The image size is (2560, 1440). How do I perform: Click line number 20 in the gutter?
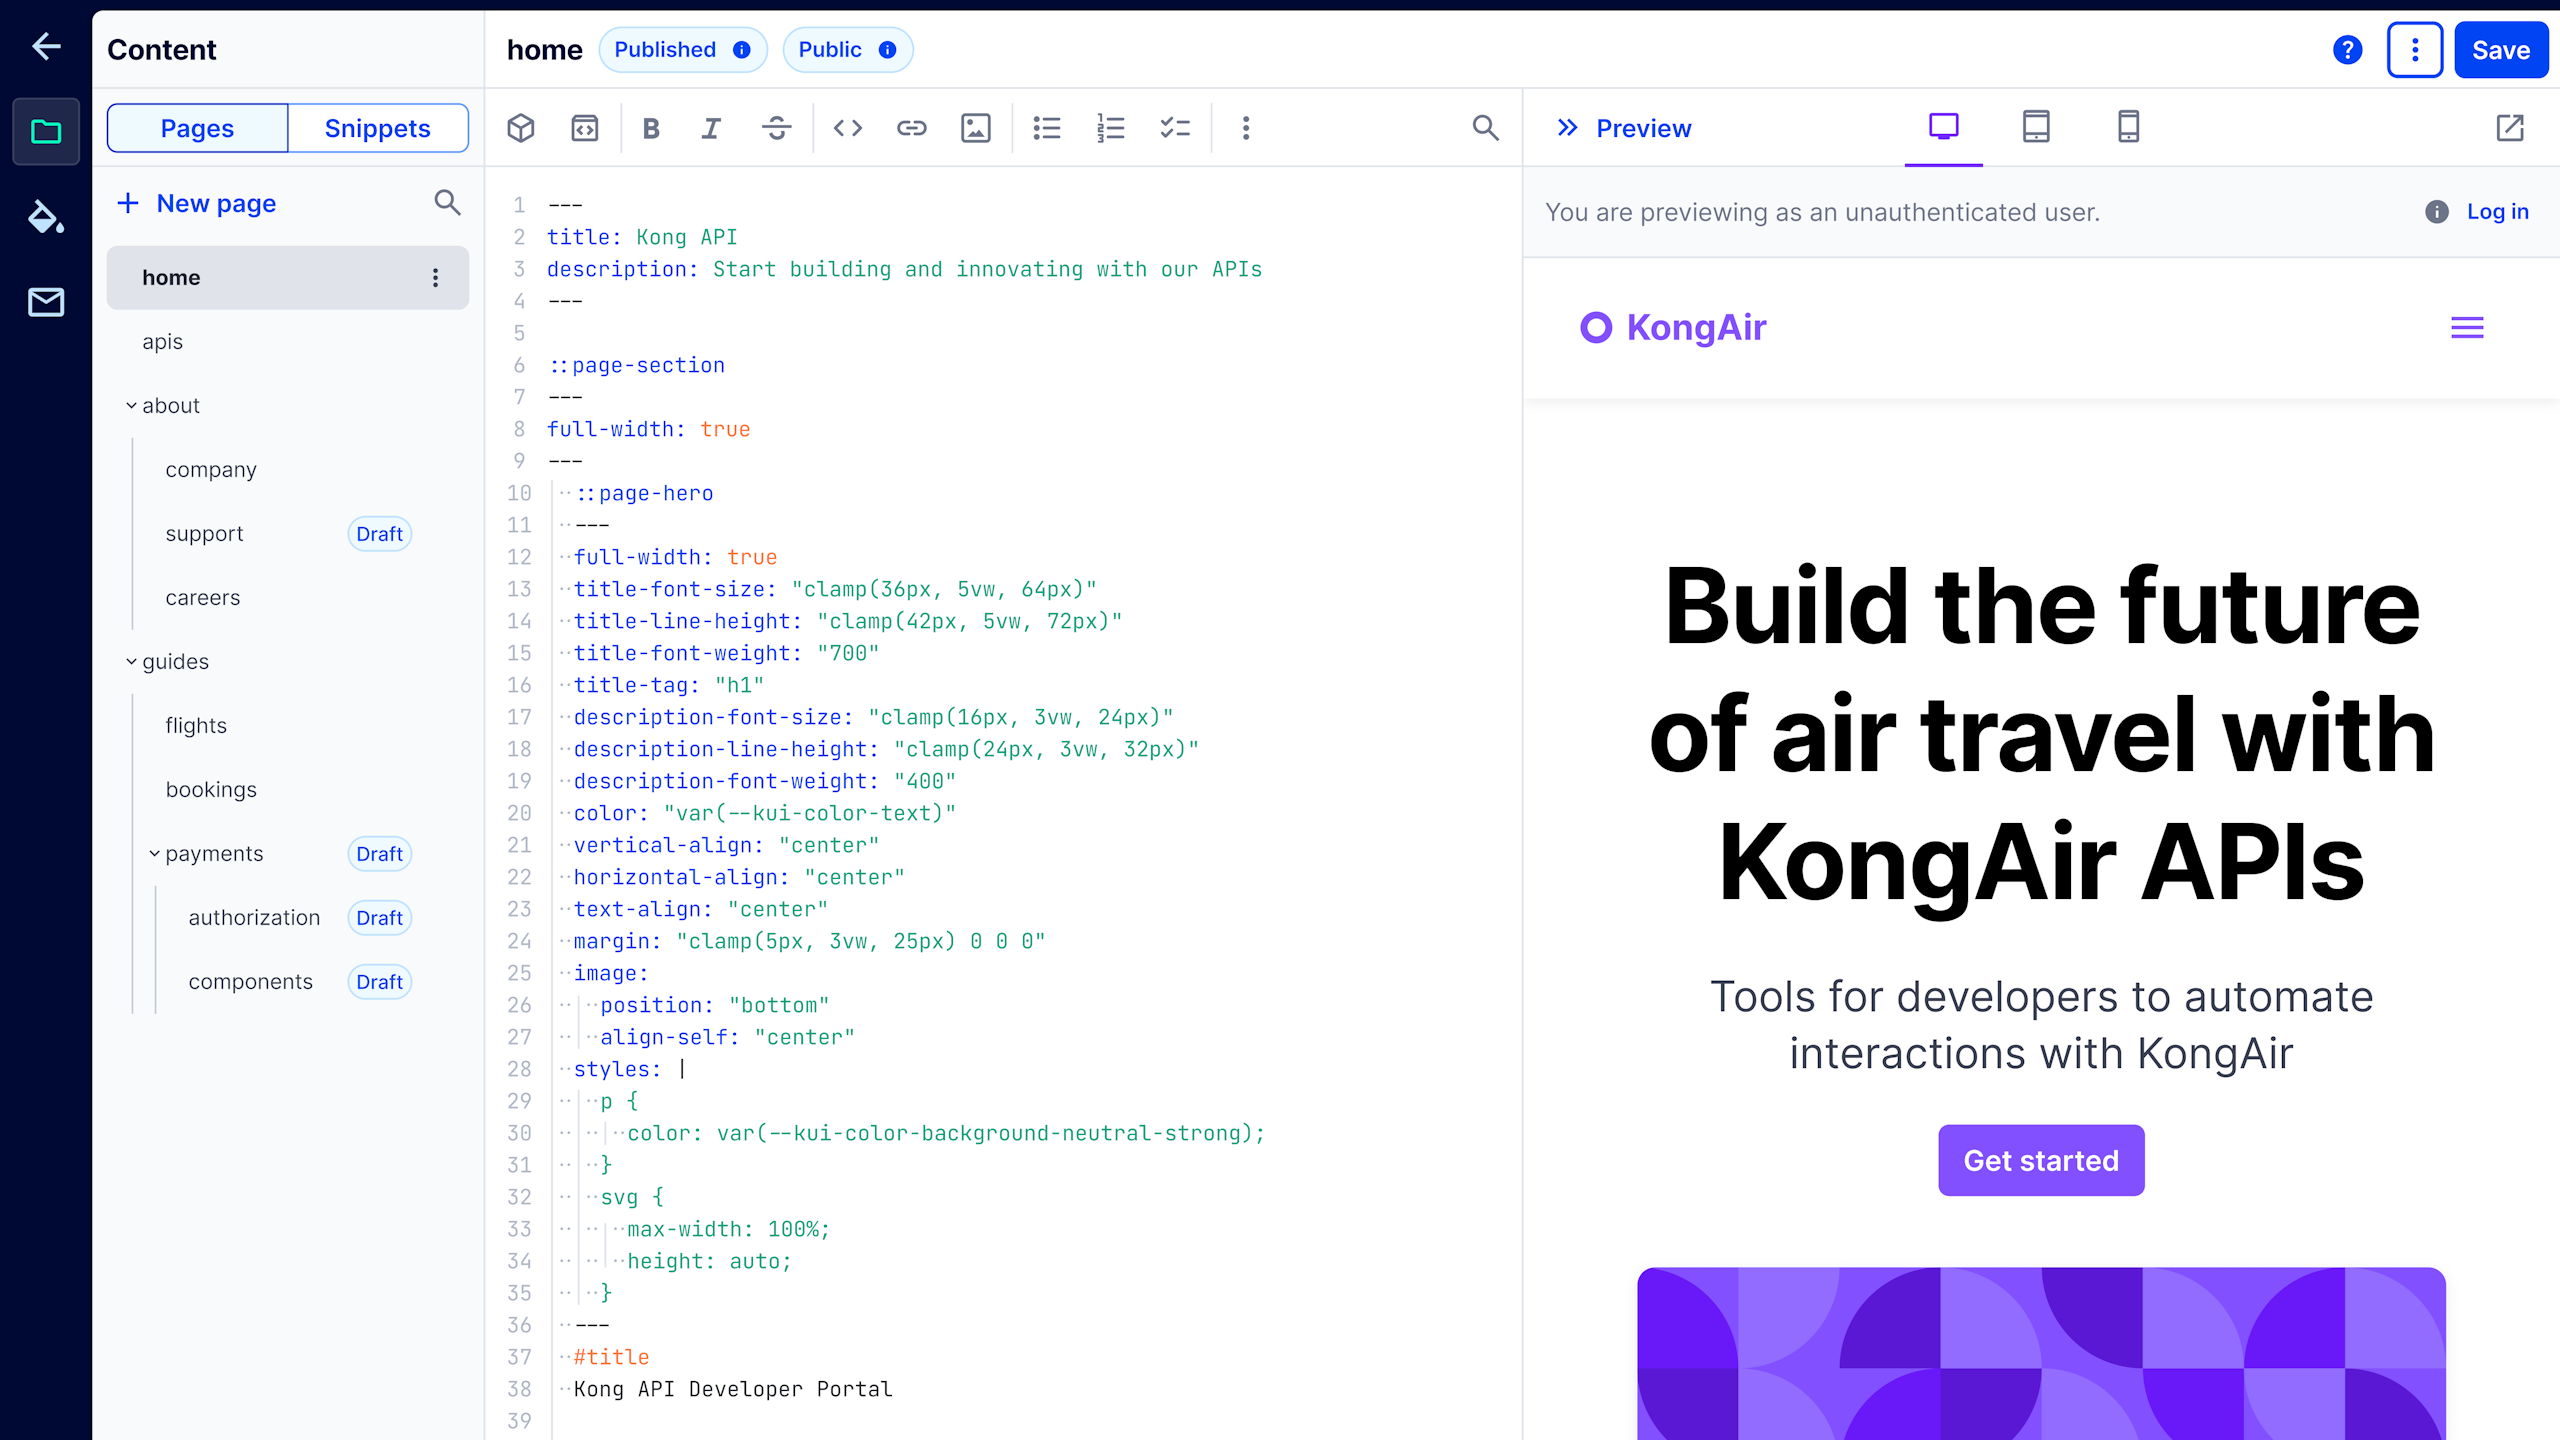519,813
